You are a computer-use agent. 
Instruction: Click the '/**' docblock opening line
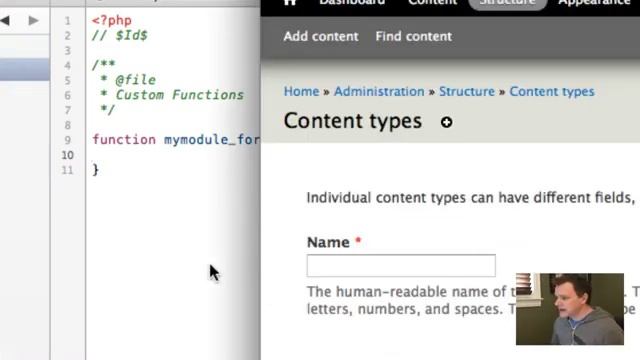104,64
